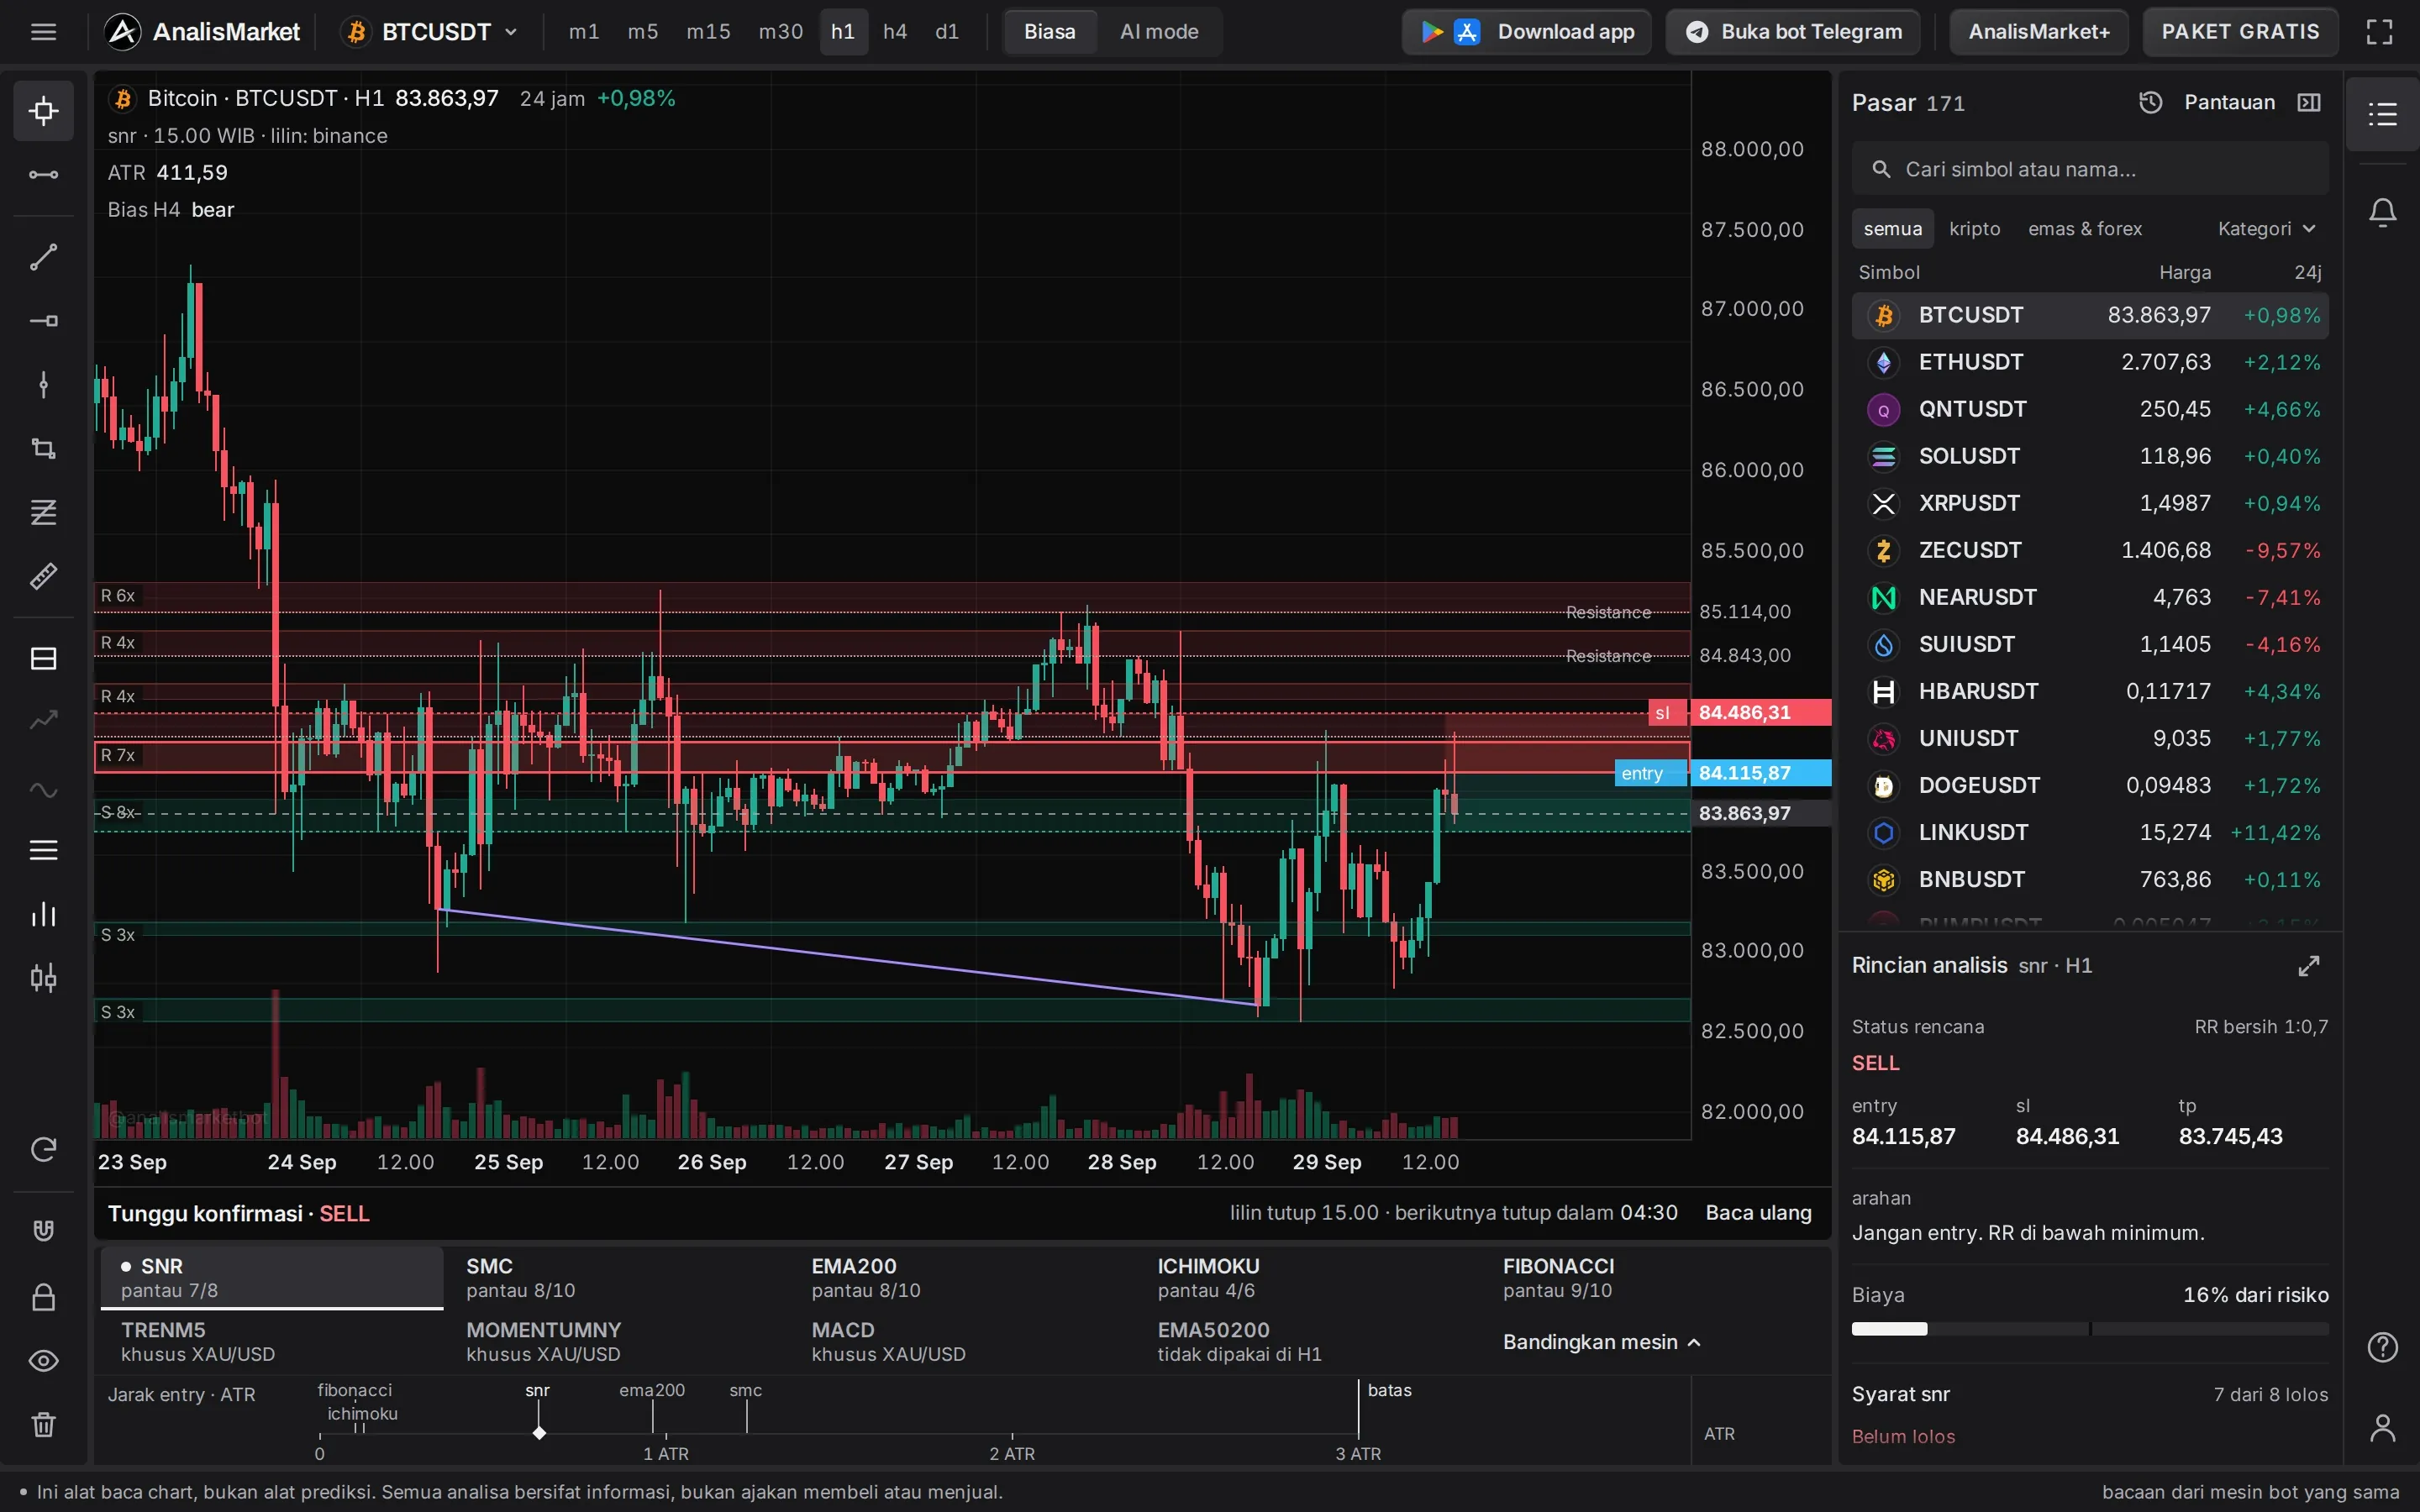Click the magnet snap icon

tap(43, 1231)
